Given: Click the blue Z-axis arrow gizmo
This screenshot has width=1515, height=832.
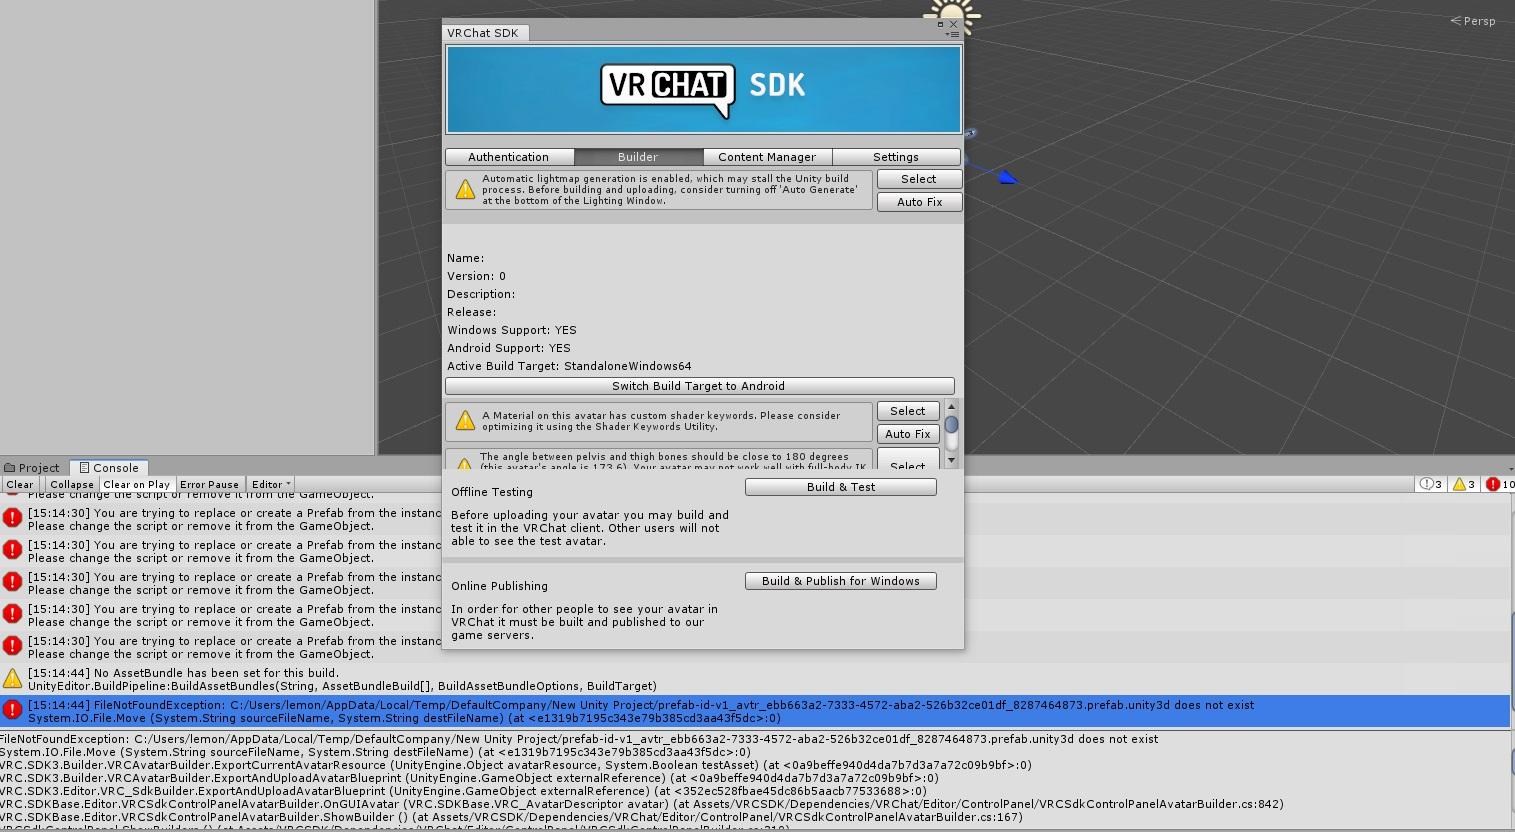Looking at the screenshot, I should point(1007,177).
